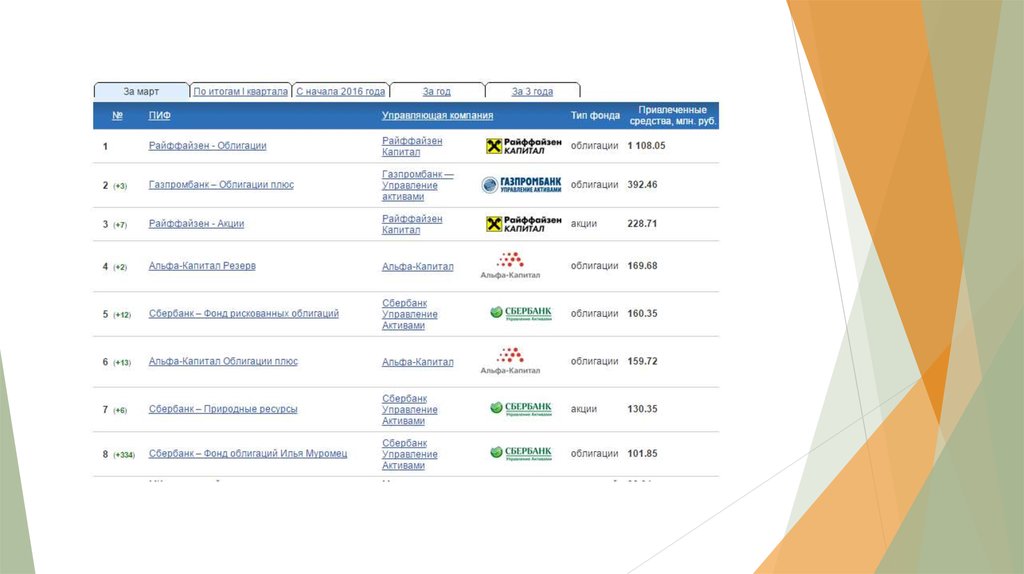Click rank change (+3) in row 2
The width and height of the screenshot is (1024, 574).
pos(120,186)
